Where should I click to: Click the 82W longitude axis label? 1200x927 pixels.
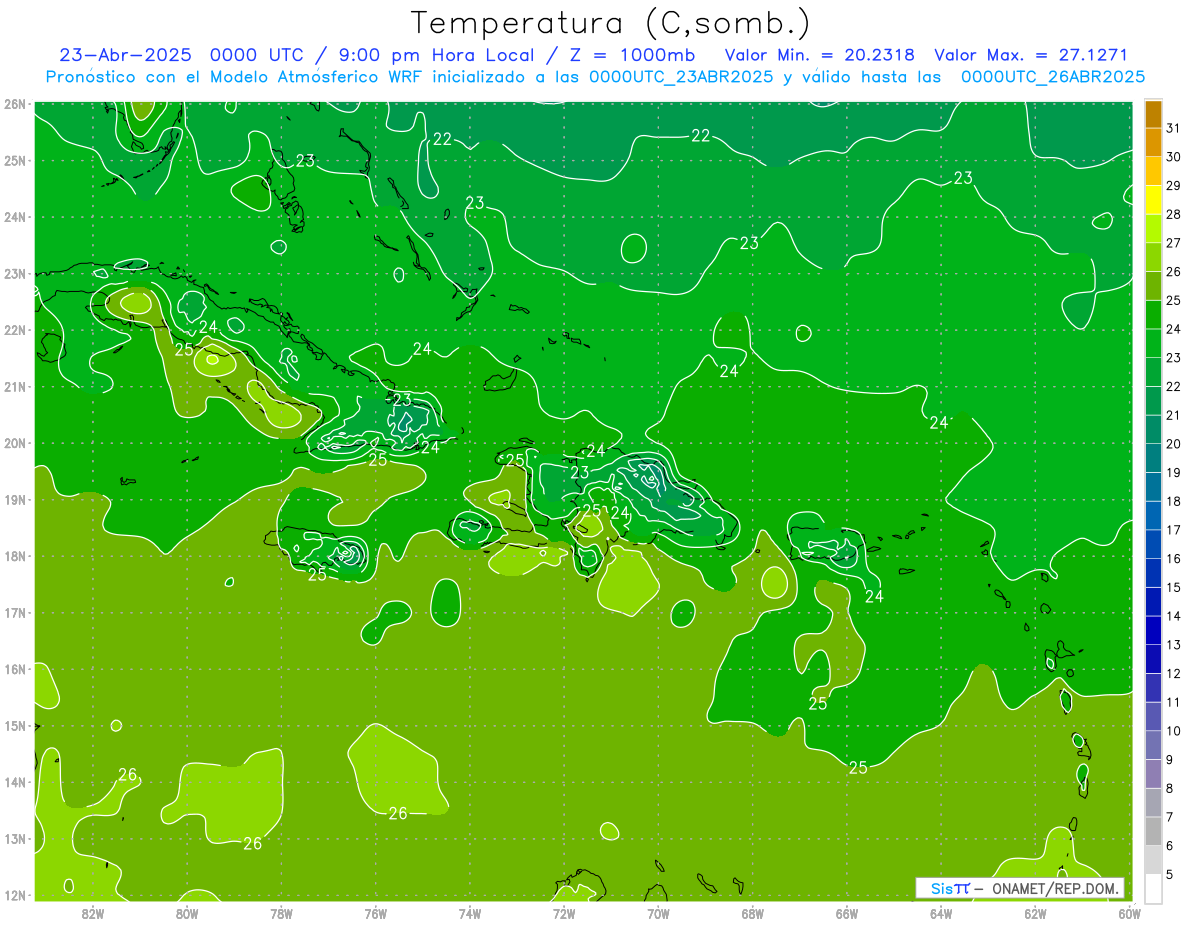93,912
